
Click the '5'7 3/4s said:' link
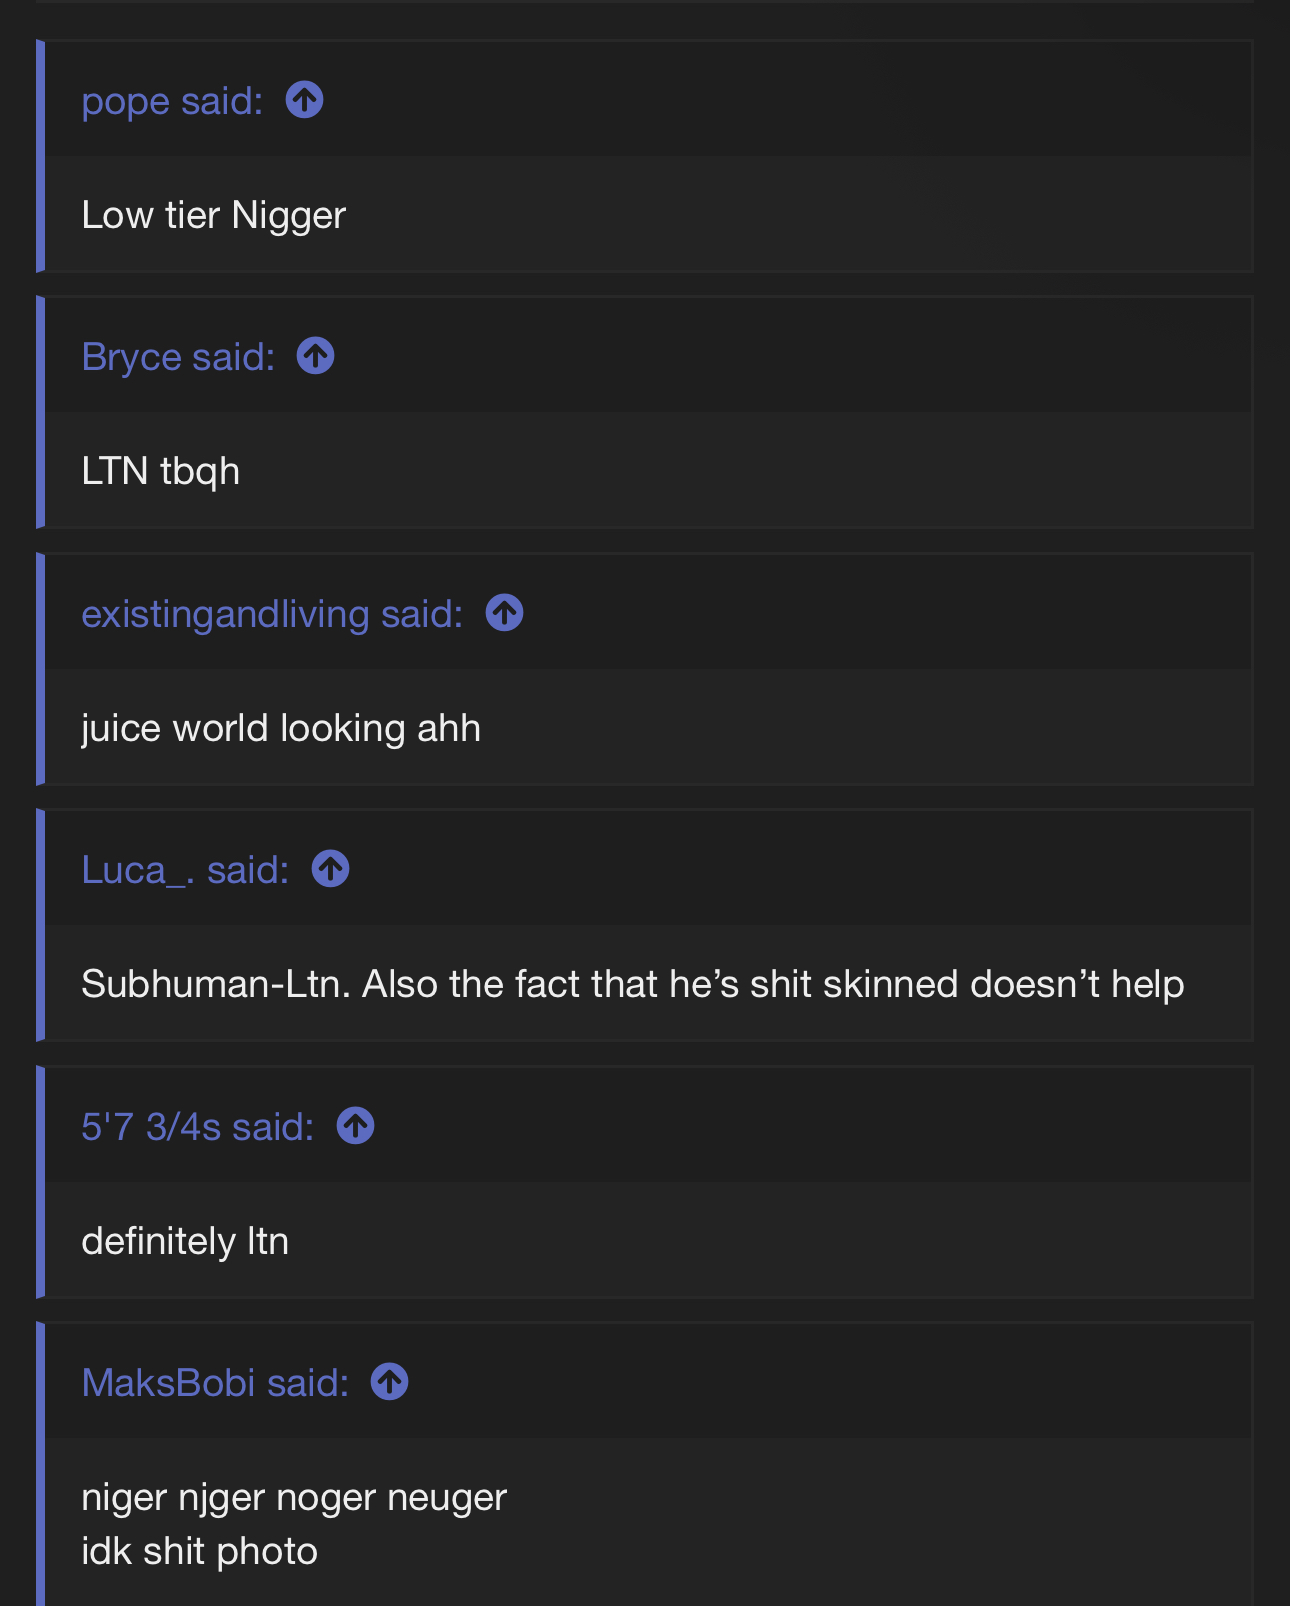[x=197, y=1127]
